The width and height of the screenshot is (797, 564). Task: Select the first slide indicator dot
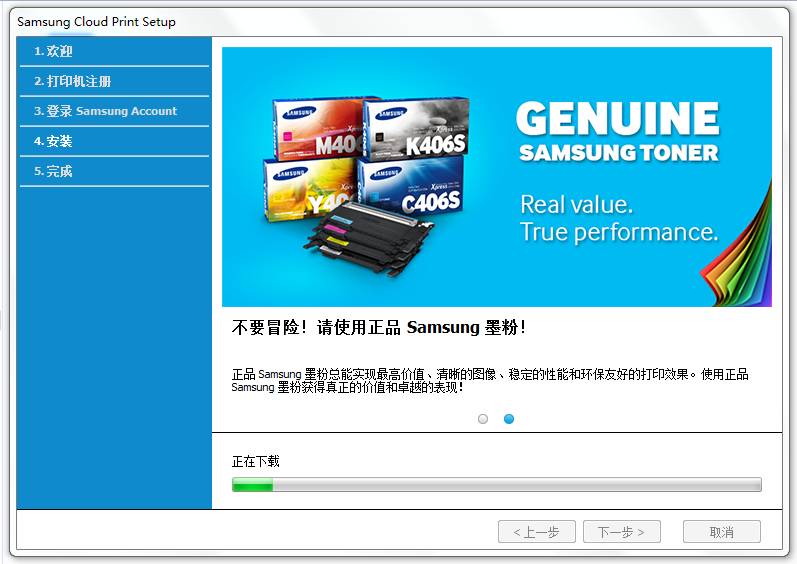483,419
